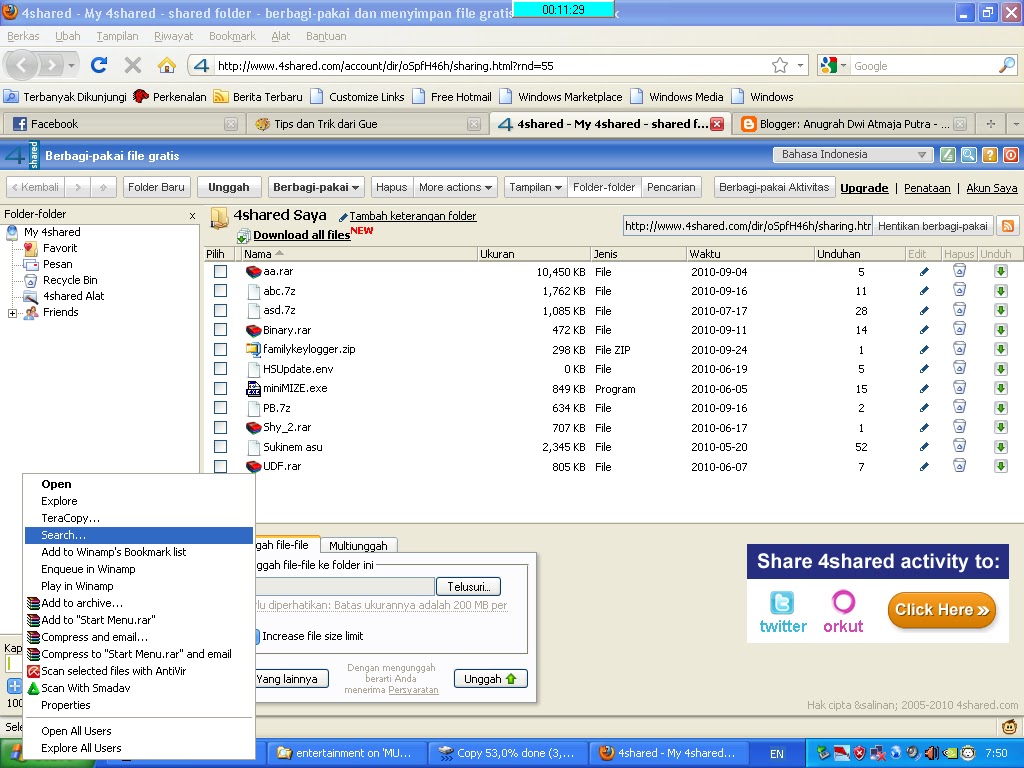Edit the Sukinem asu file entry
This screenshot has height=768, width=1024.
point(924,447)
